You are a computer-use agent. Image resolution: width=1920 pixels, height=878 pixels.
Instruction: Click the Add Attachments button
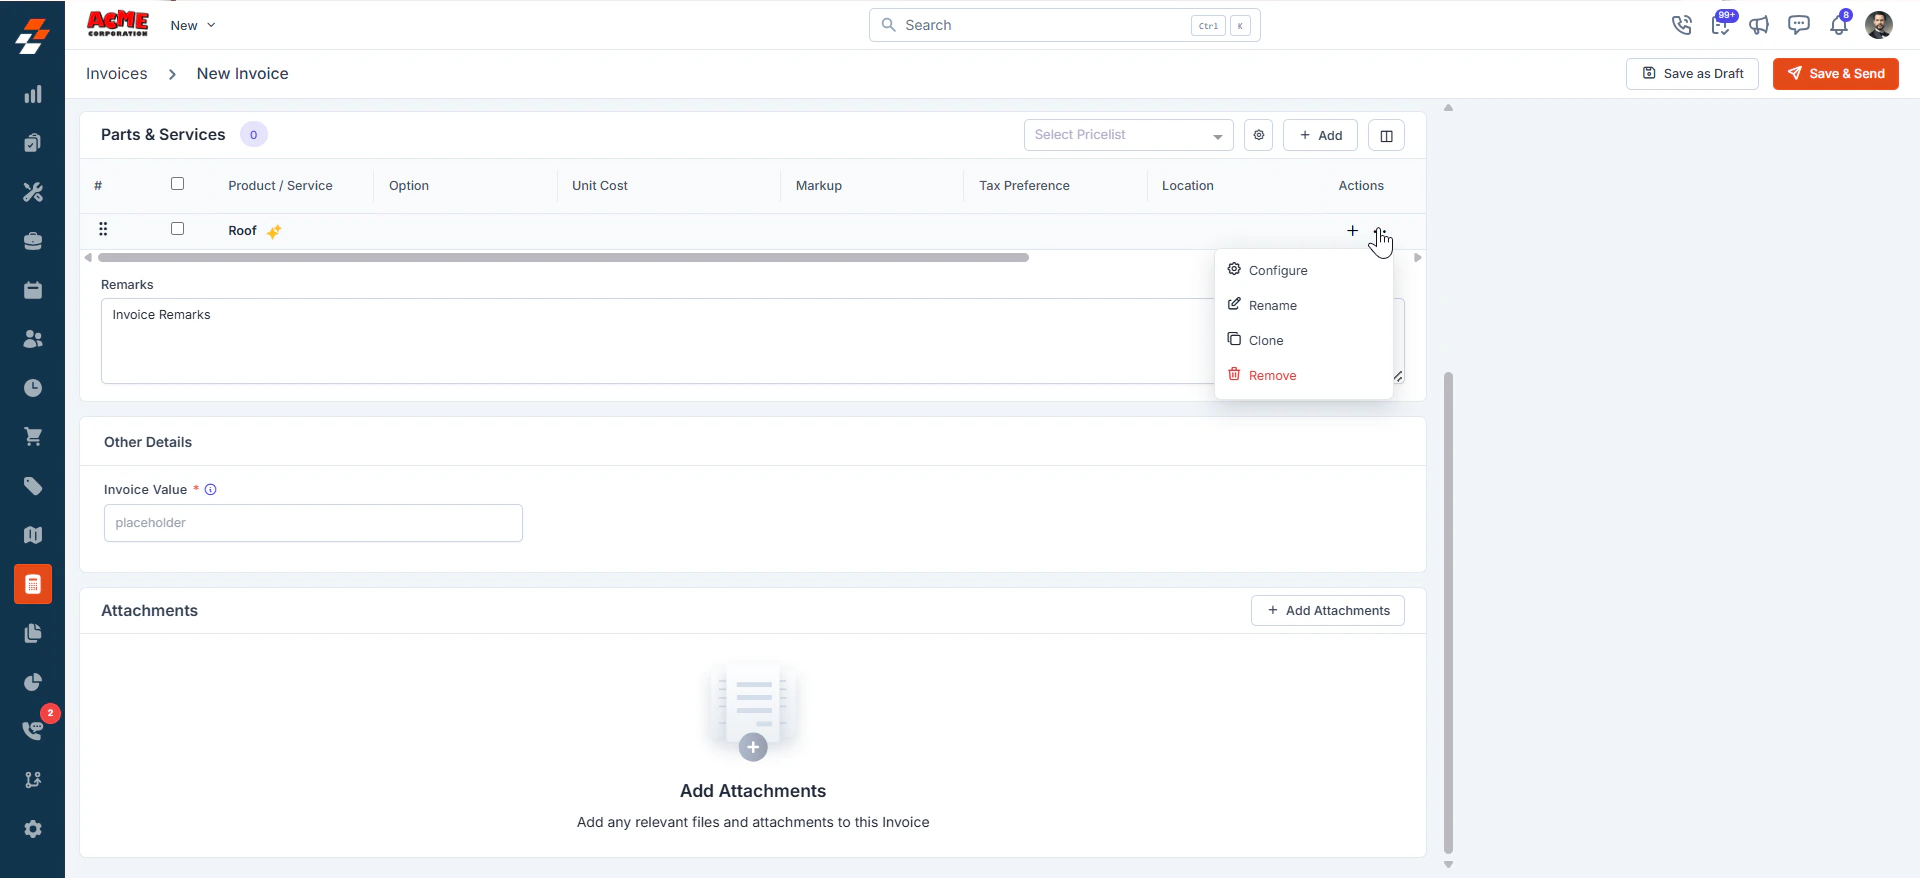click(x=1328, y=611)
